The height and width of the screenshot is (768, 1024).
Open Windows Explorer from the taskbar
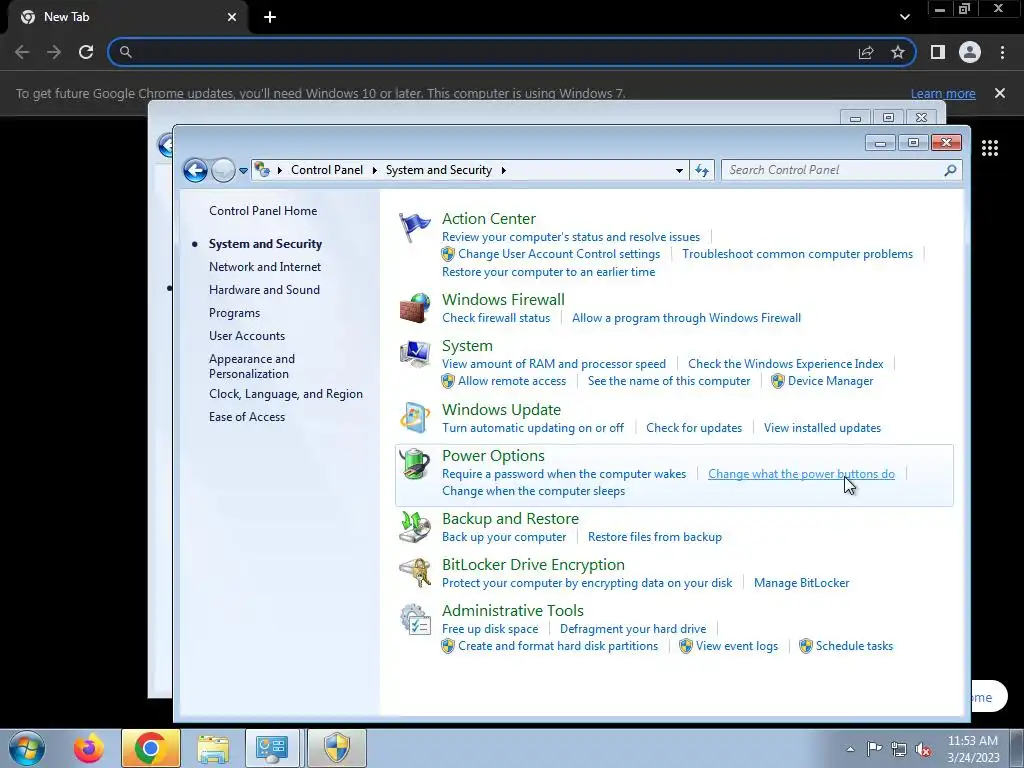click(213, 748)
